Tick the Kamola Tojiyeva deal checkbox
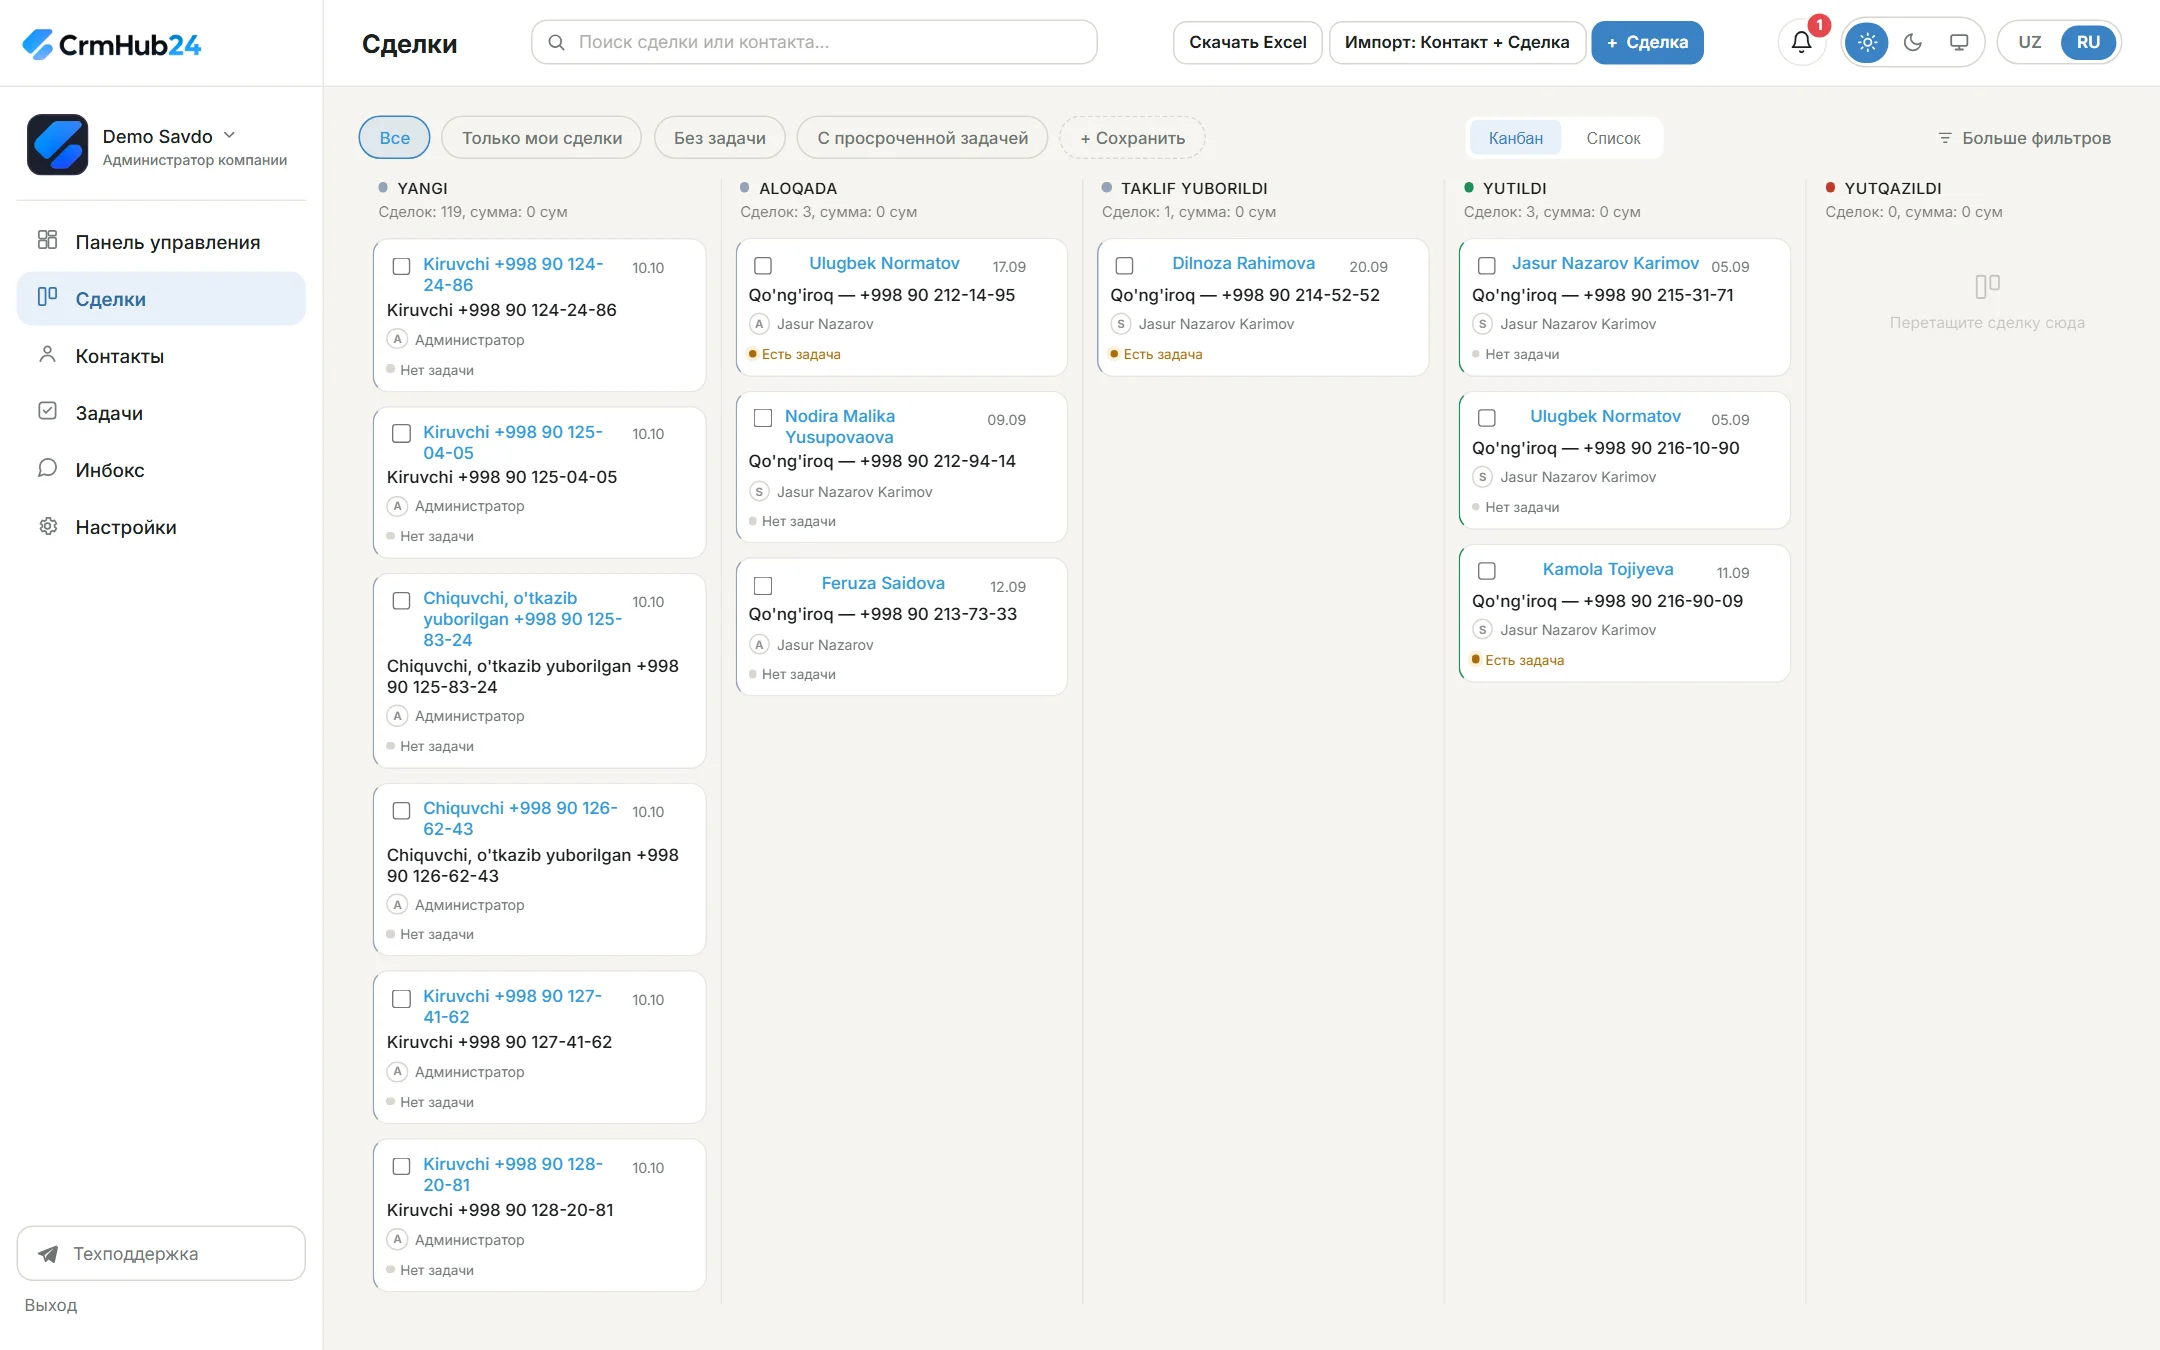This screenshot has width=2160, height=1350. point(1487,571)
